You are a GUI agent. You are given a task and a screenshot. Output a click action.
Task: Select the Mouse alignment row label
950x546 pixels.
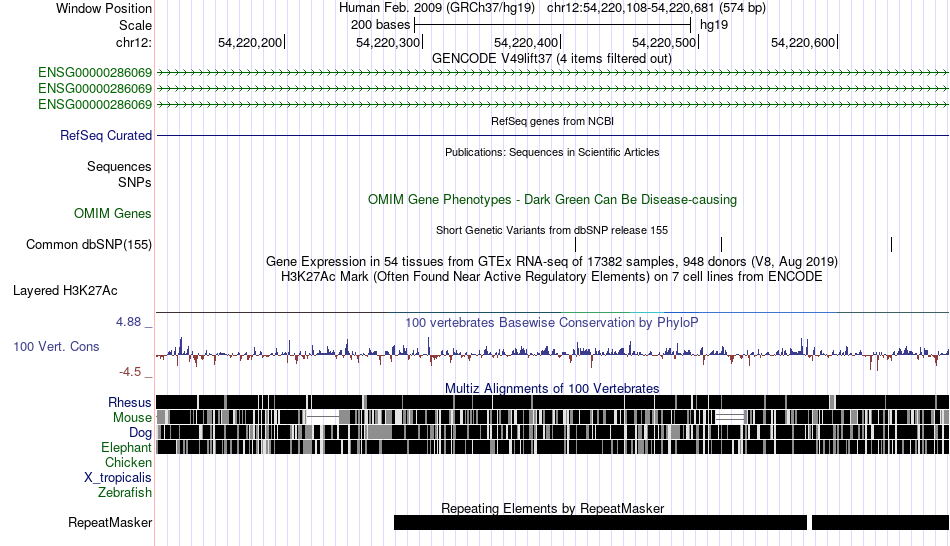pyautogui.click(x=132, y=418)
